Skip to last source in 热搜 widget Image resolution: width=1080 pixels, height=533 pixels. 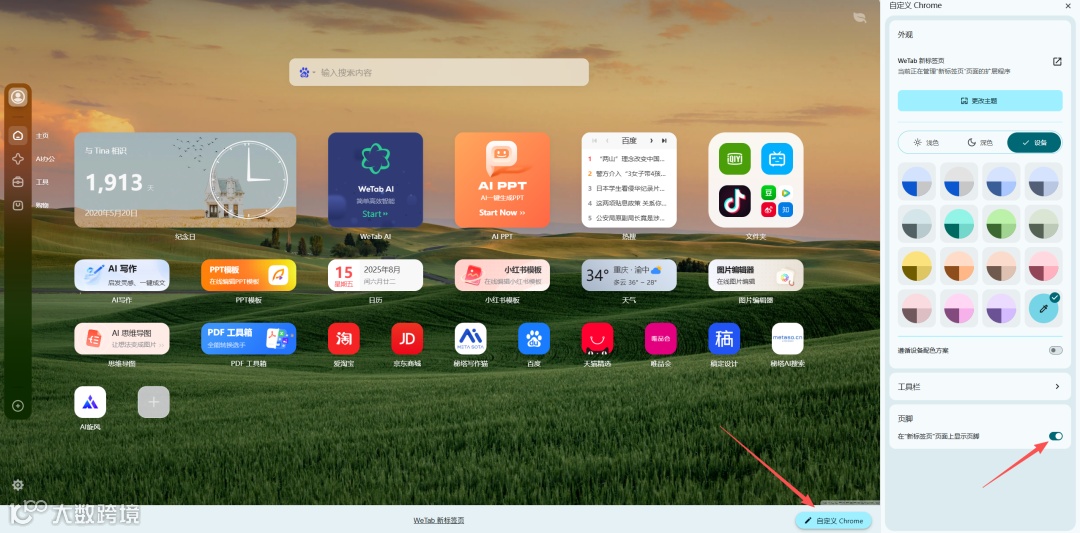pos(664,140)
